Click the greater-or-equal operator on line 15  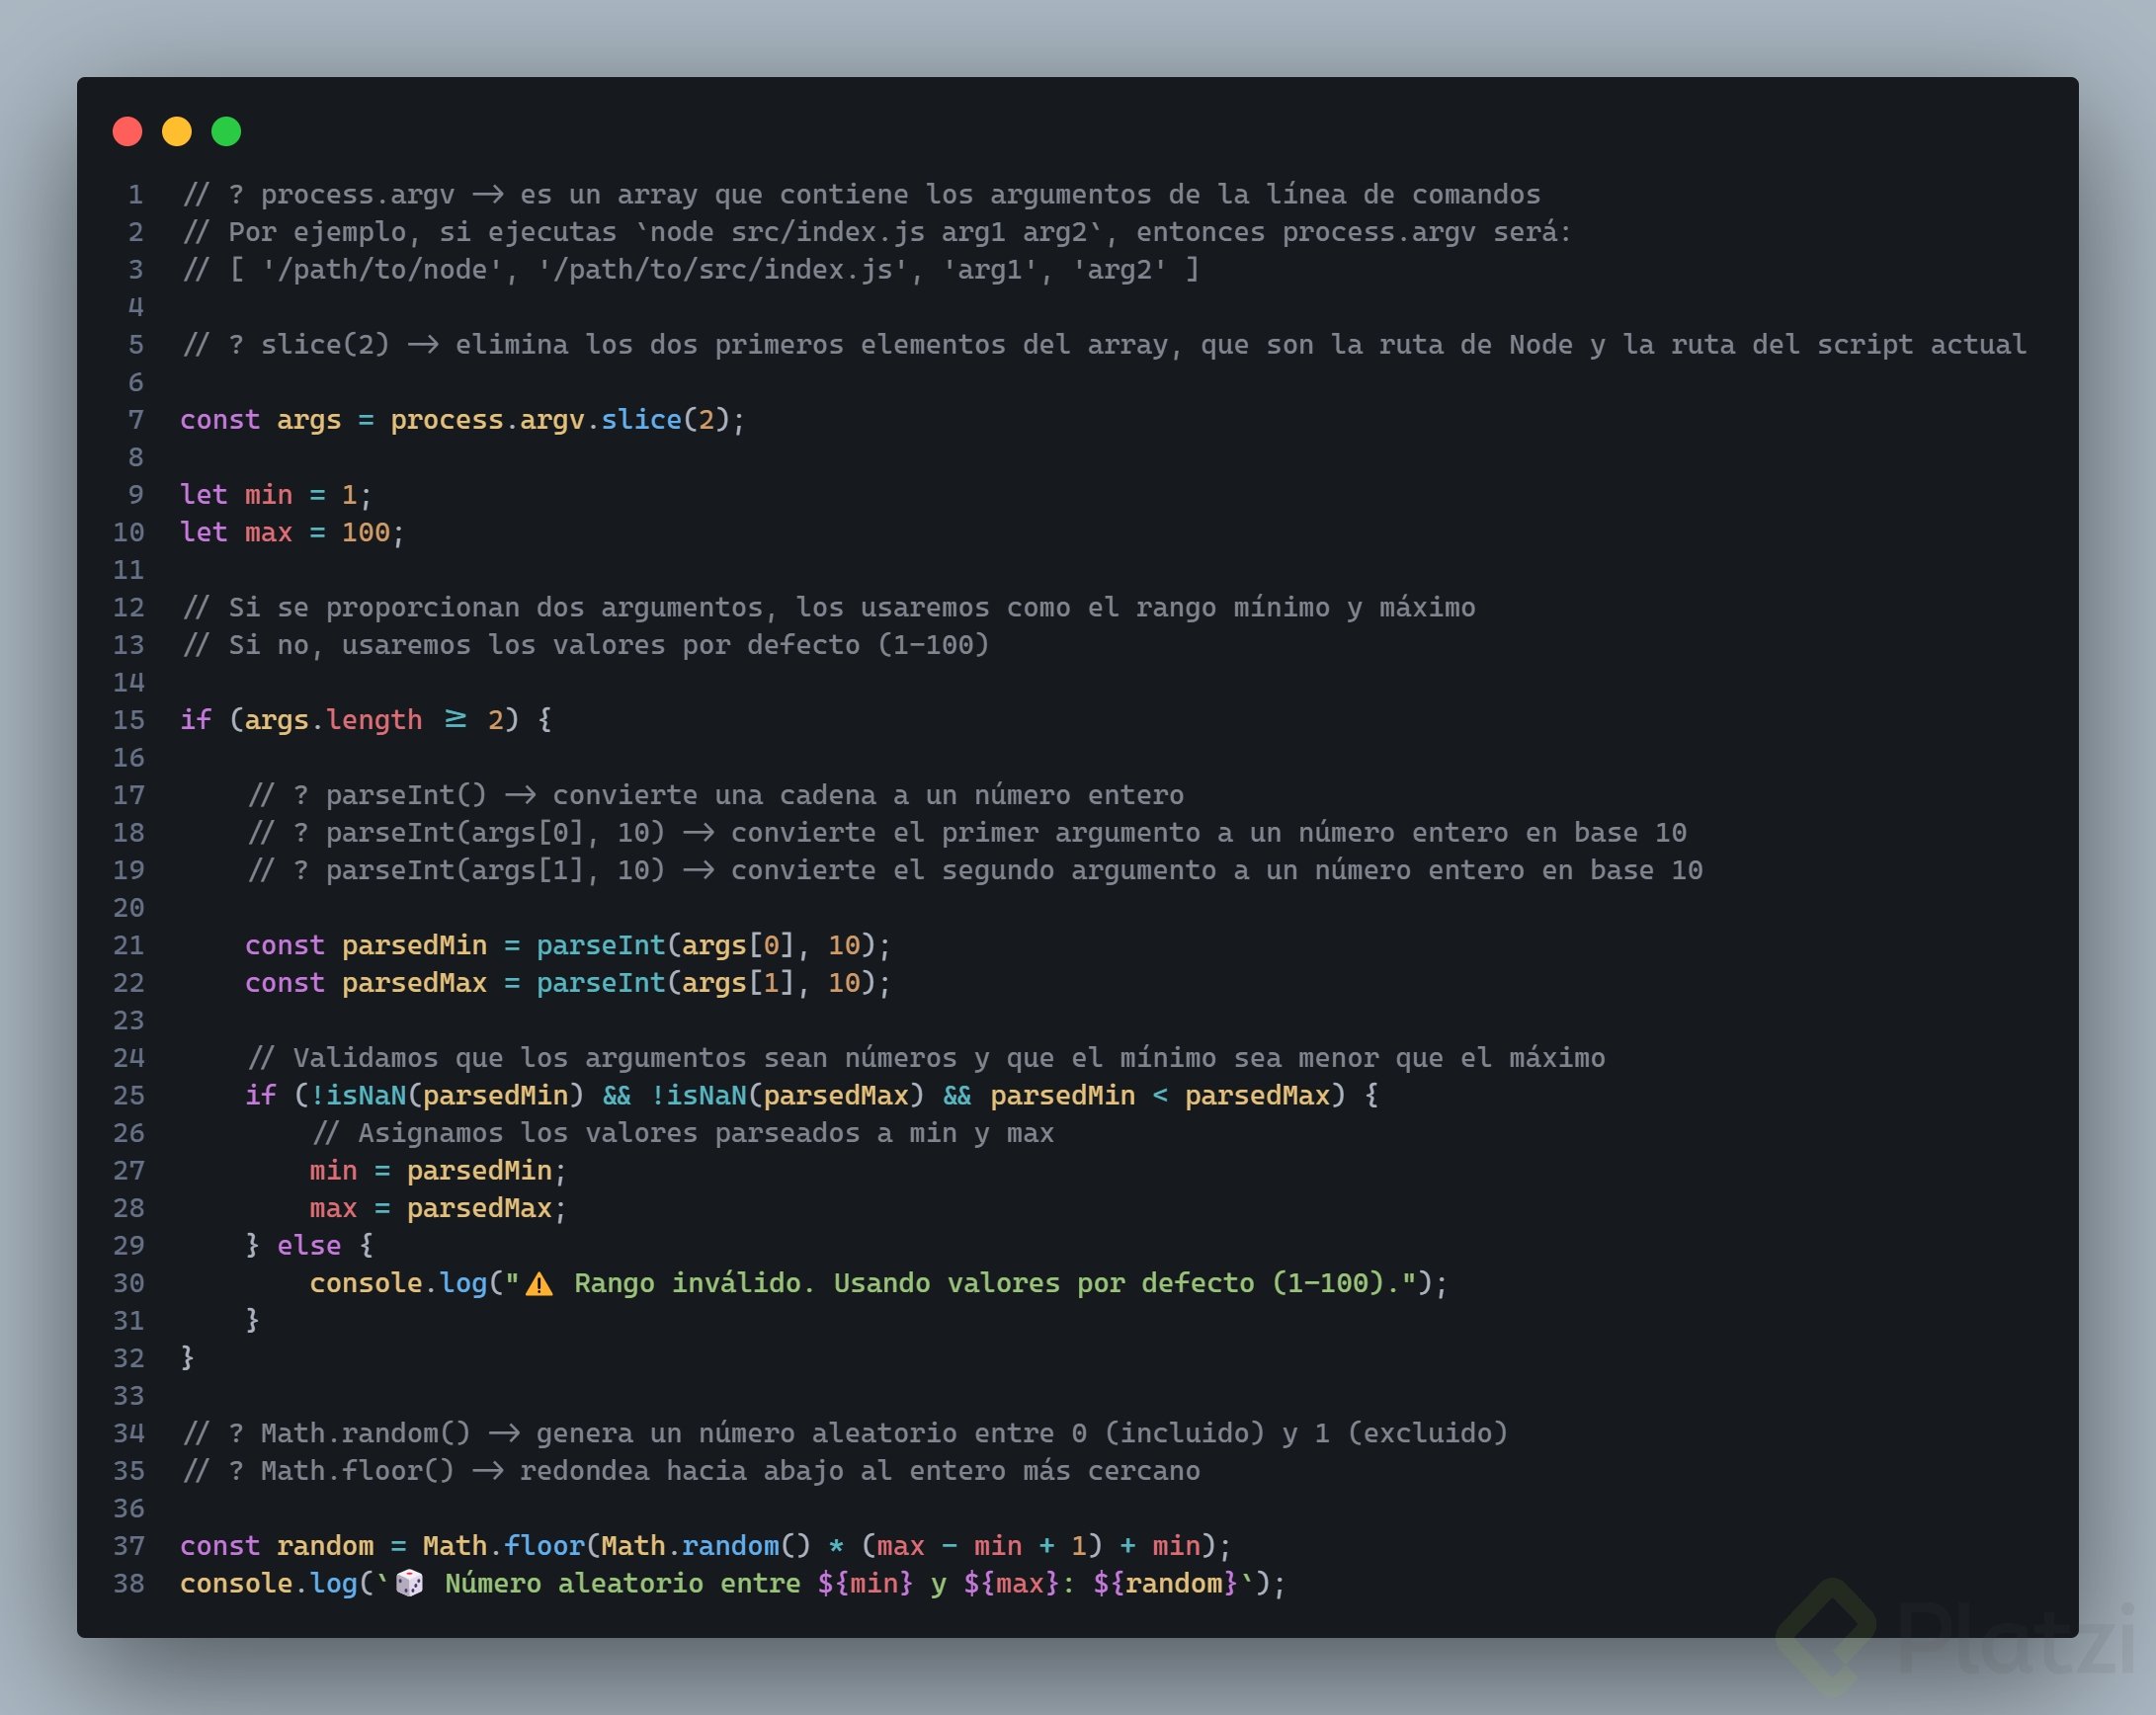pyautogui.click(x=455, y=719)
